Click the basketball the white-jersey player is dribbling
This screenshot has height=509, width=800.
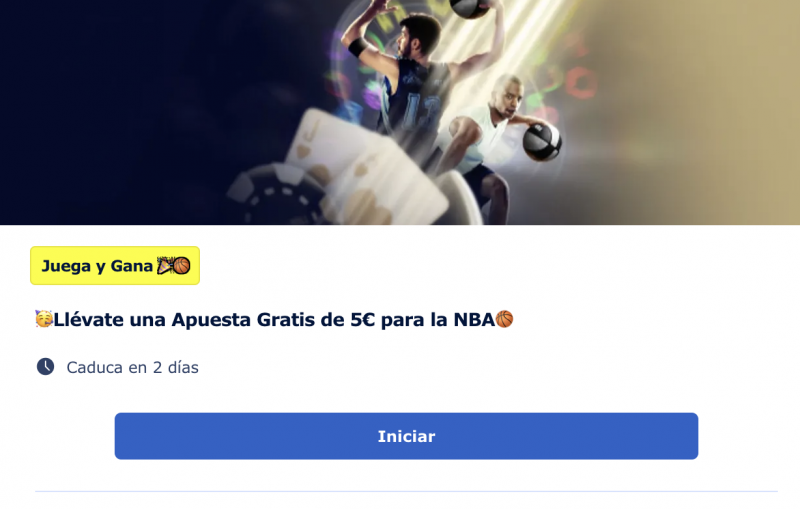pyautogui.click(x=542, y=141)
